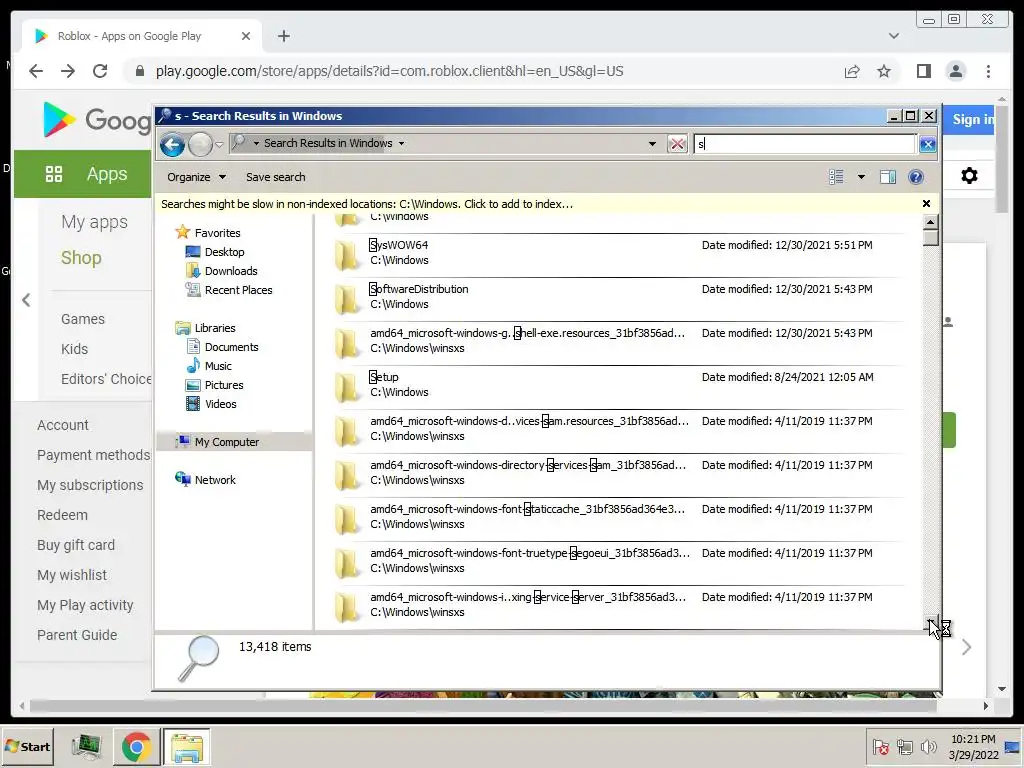Open Action Center flag in tray
This screenshot has width=1024, height=768.
tap(880, 746)
